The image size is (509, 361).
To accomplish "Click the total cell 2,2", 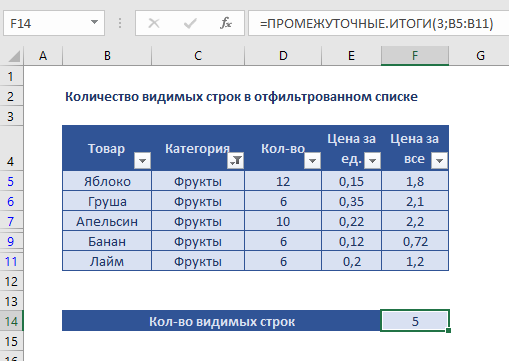I will coord(415,221).
